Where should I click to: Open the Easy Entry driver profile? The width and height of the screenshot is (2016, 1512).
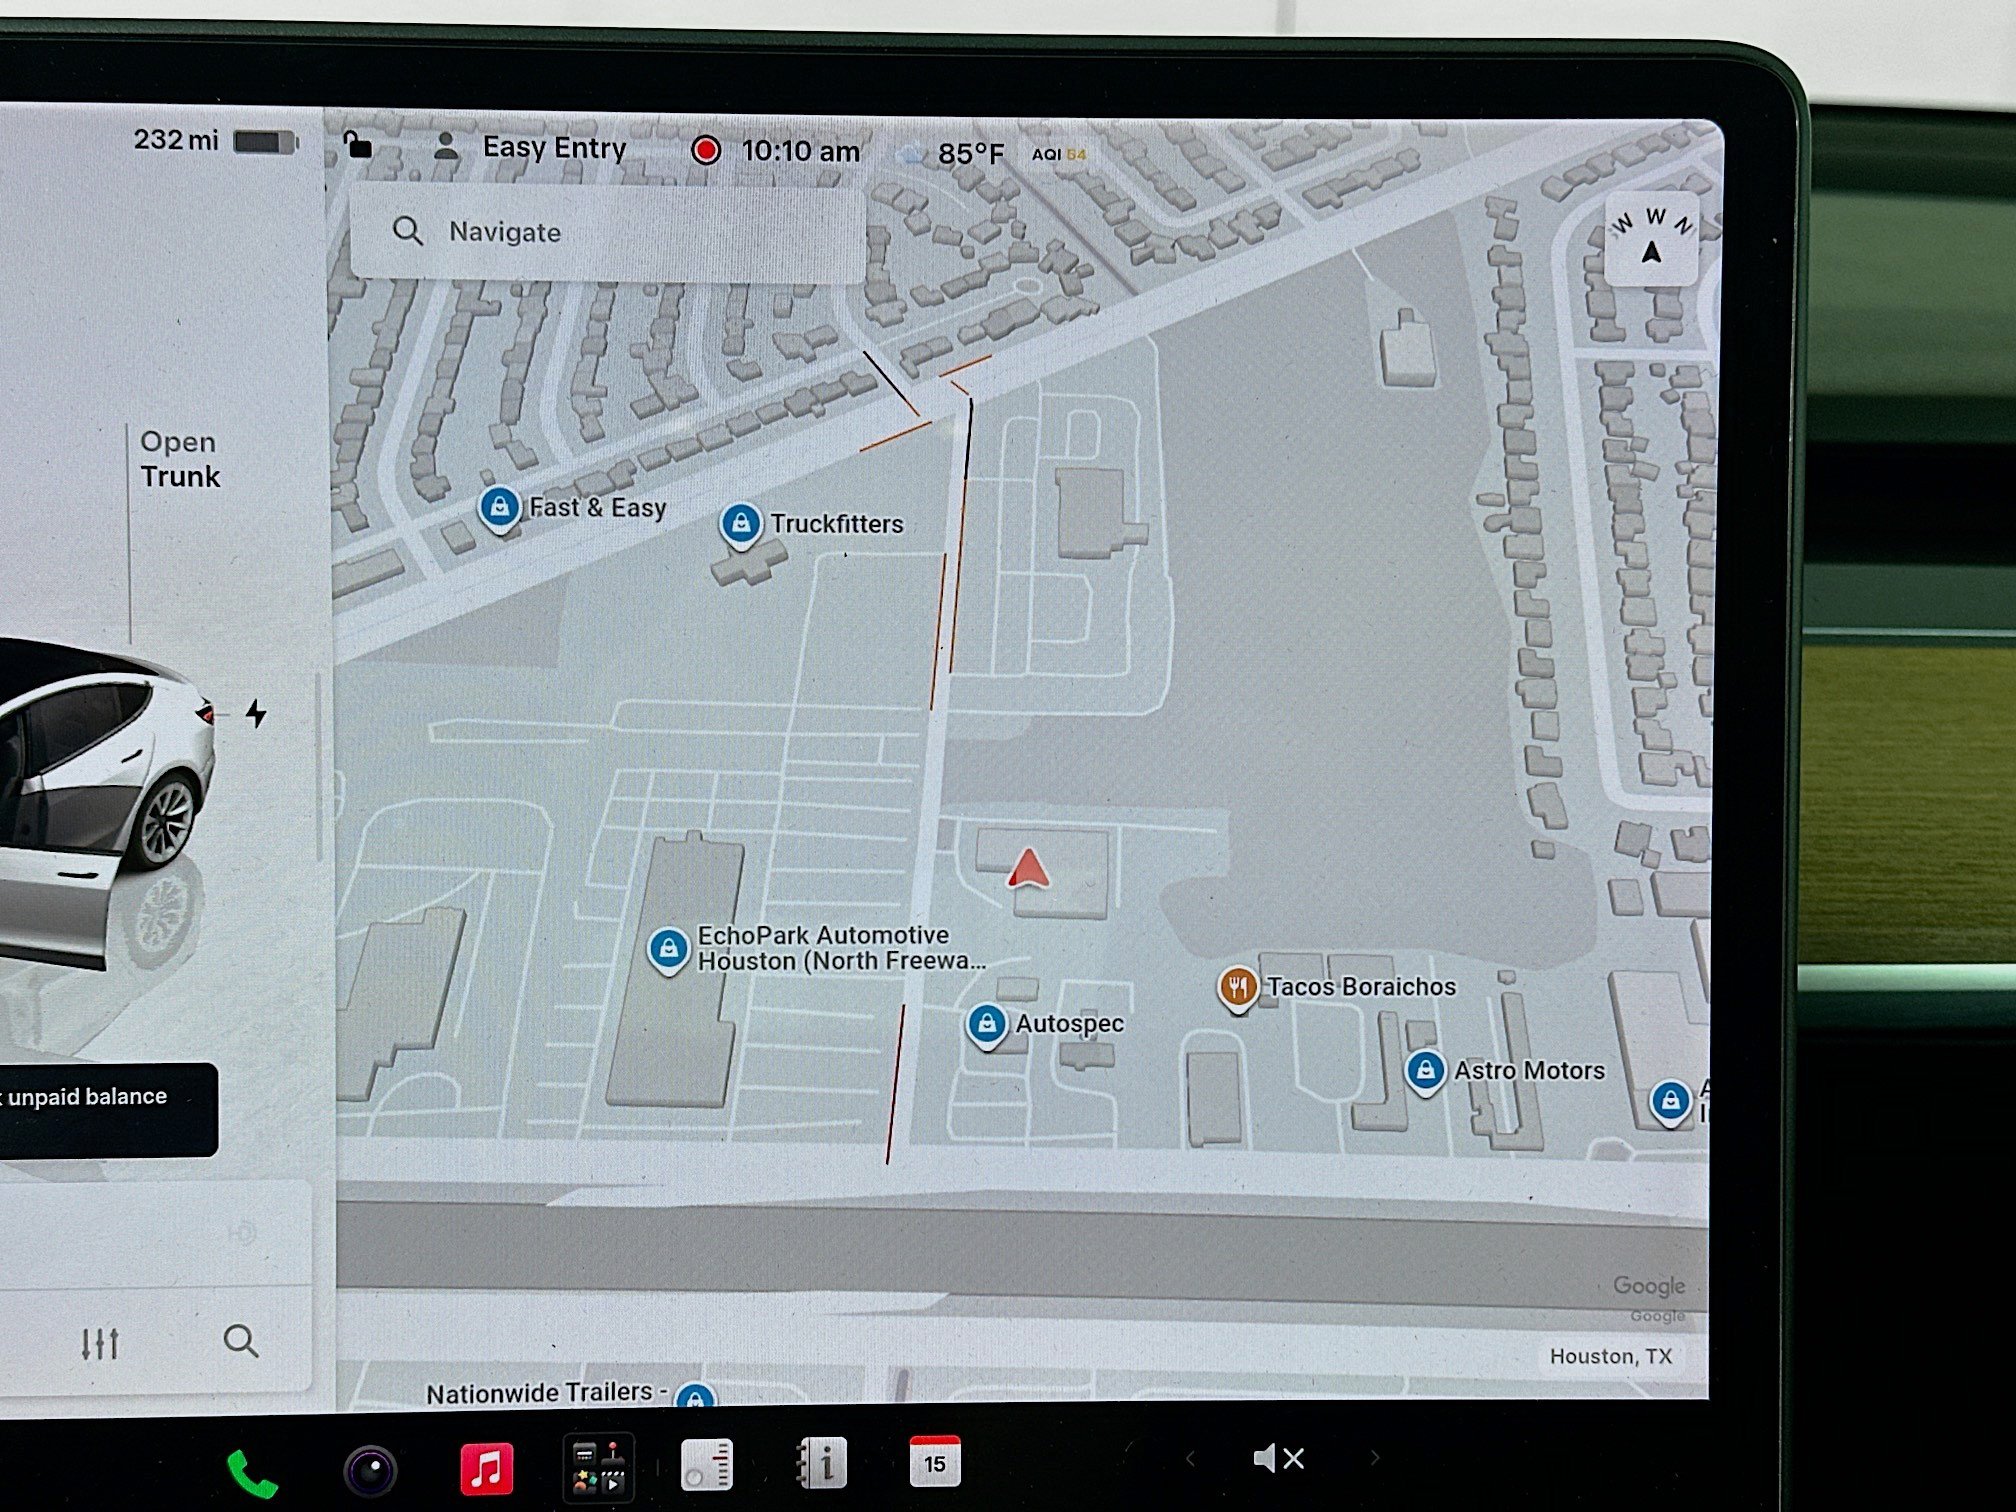pos(531,148)
